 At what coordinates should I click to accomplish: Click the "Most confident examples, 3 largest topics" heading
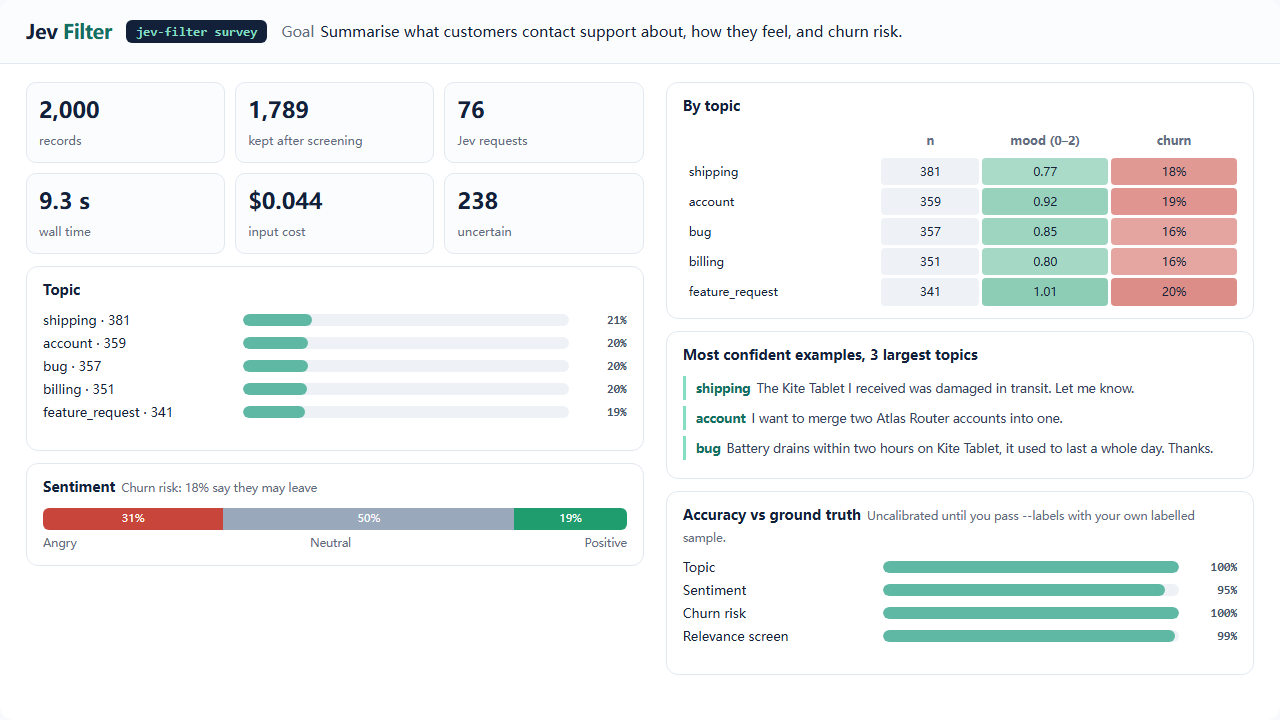(830, 355)
